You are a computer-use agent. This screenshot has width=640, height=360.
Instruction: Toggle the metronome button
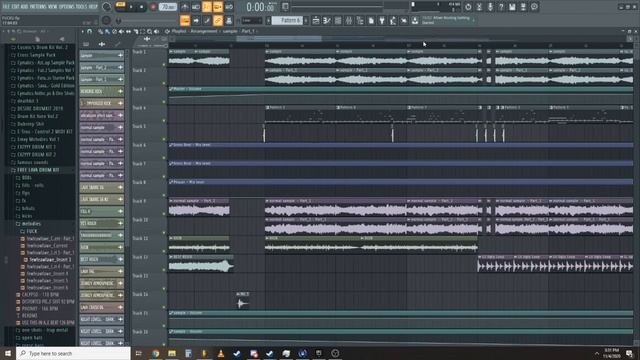184,7
